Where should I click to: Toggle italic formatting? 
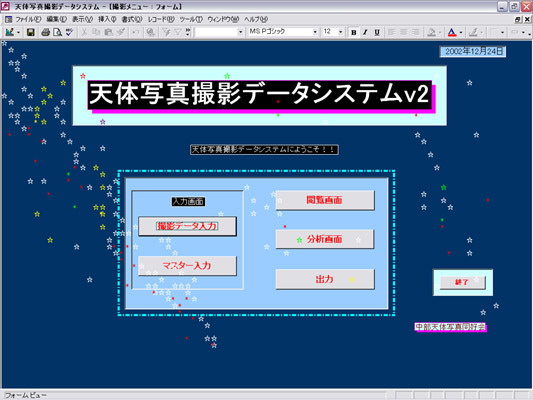pyautogui.click(x=365, y=32)
